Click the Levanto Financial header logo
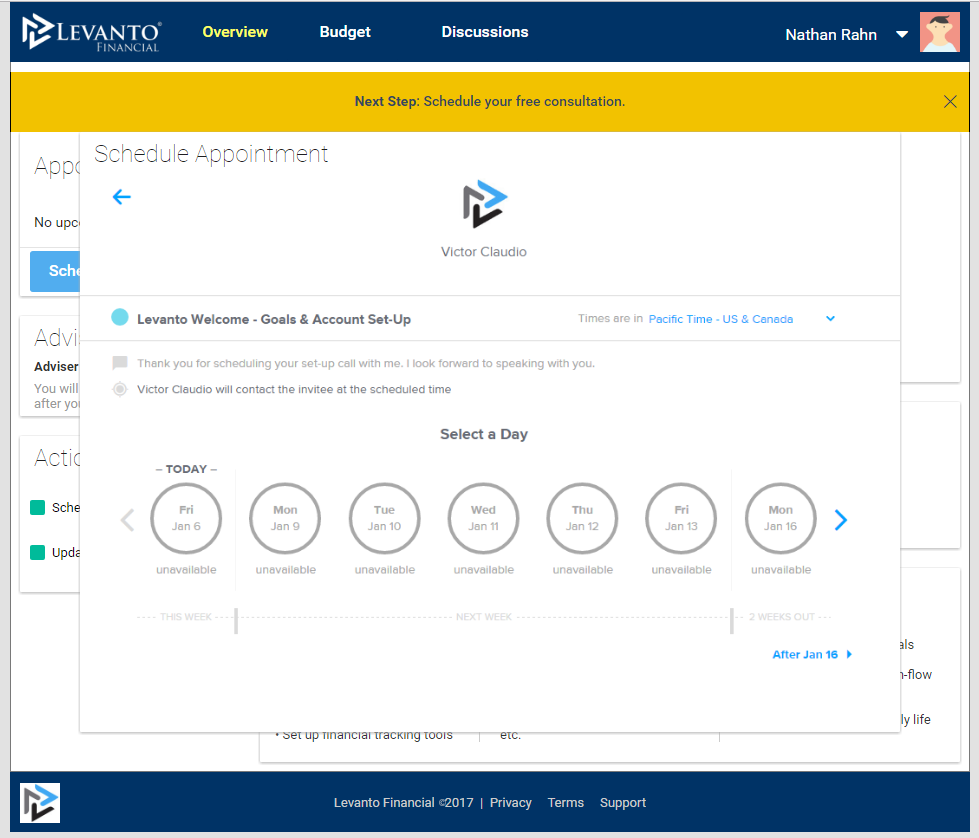Image resolution: width=979 pixels, height=838 pixels. click(91, 32)
